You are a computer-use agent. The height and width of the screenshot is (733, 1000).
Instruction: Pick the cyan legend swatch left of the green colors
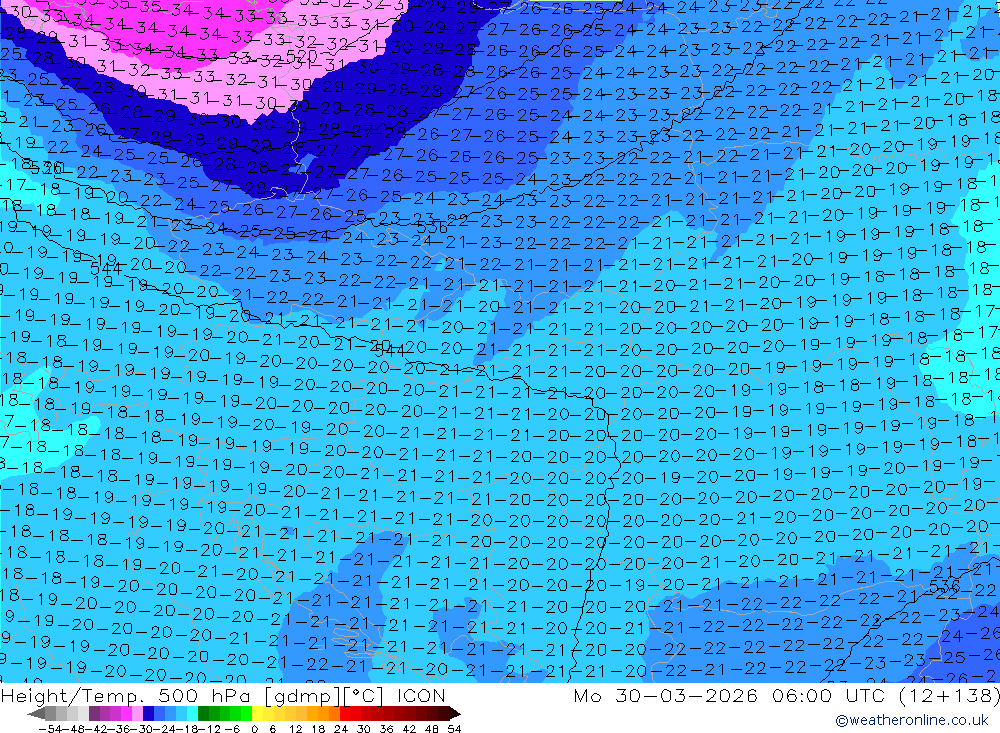pos(192,713)
